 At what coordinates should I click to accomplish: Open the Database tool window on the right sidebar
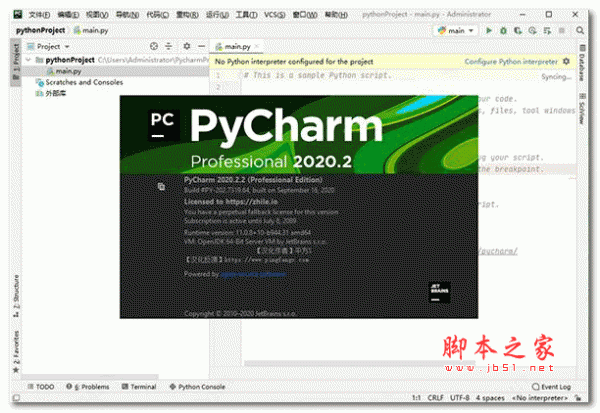coord(582,63)
